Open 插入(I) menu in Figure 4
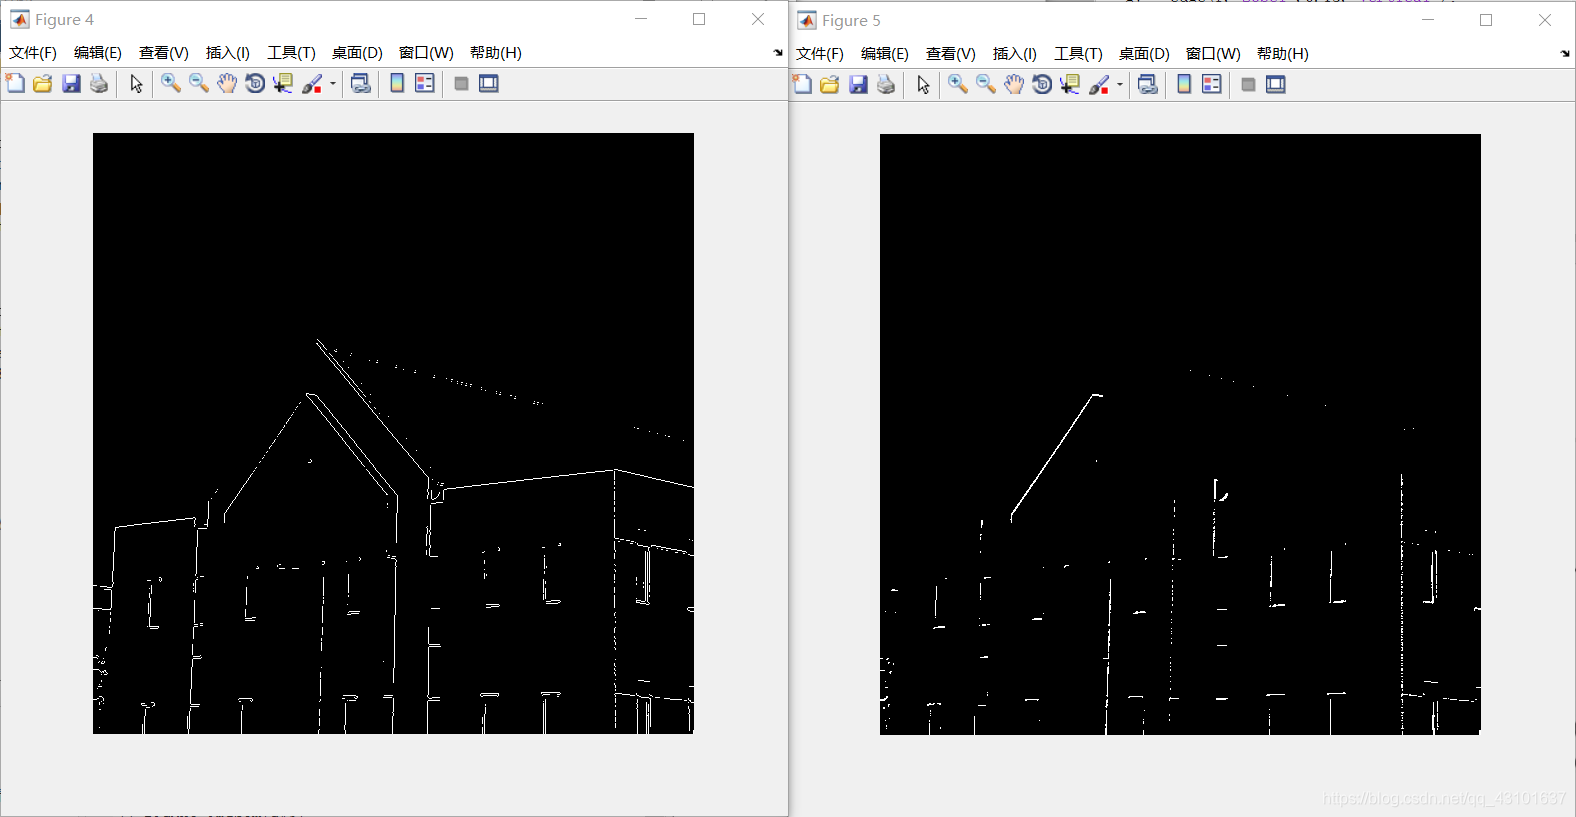The image size is (1576, 817). point(228,53)
